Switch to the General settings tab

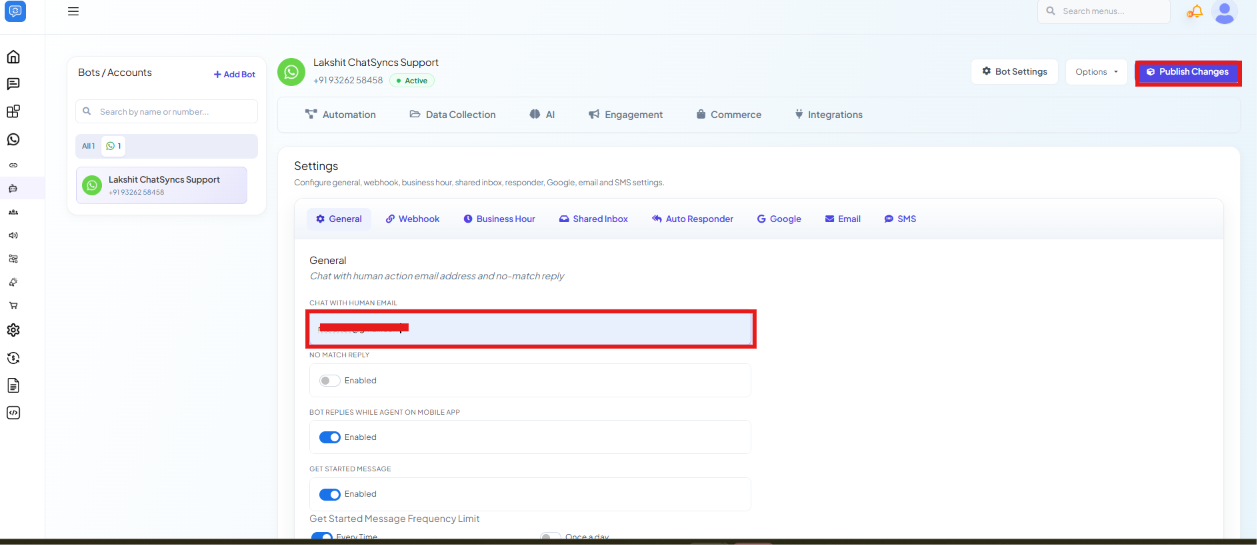click(x=339, y=219)
